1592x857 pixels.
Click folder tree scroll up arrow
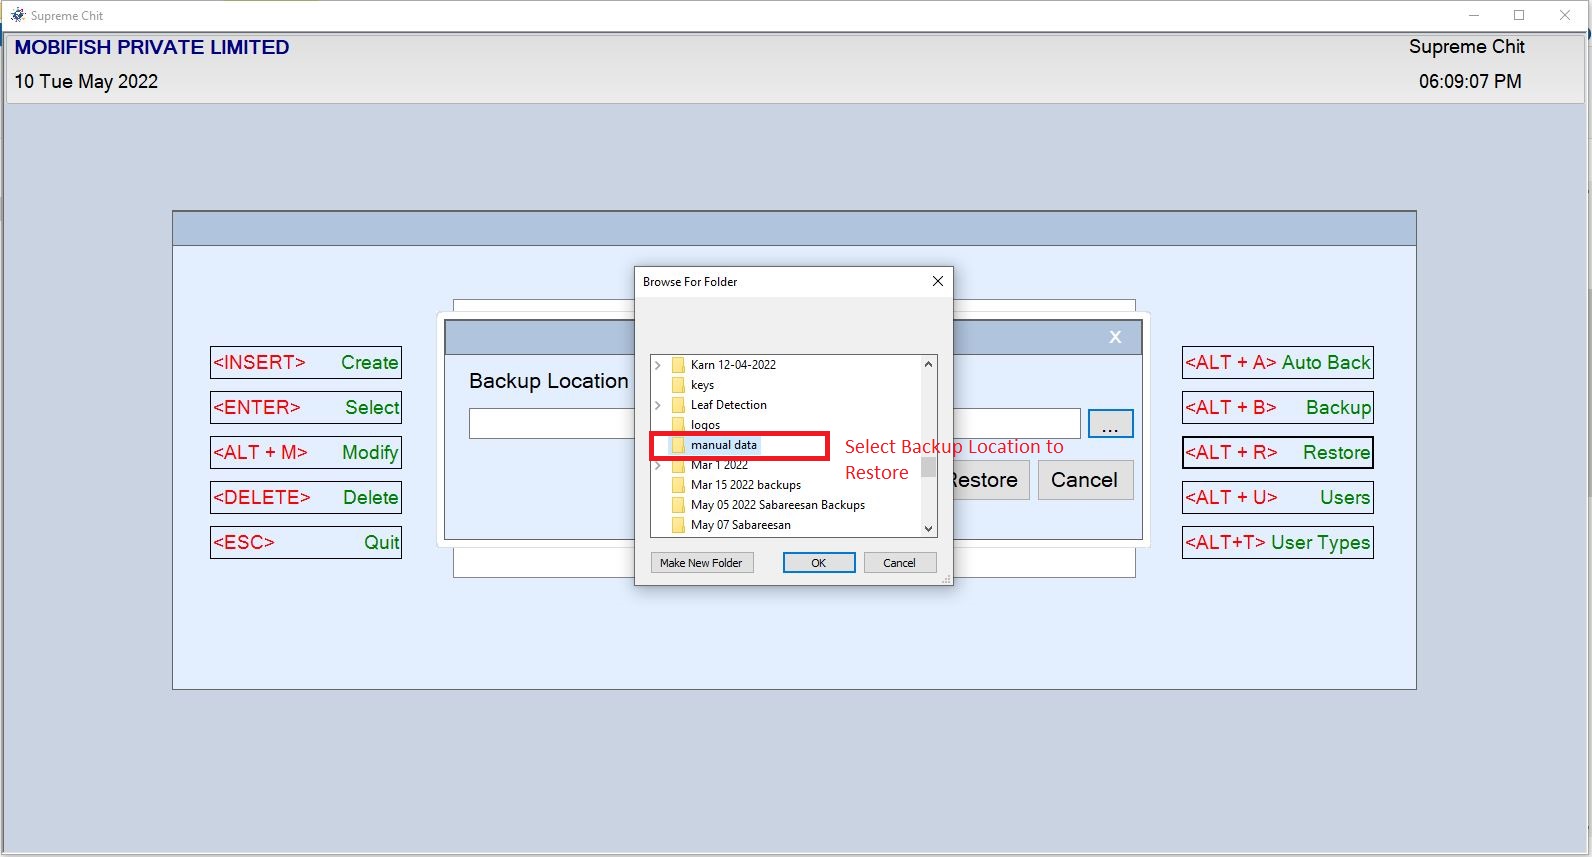[x=929, y=364]
